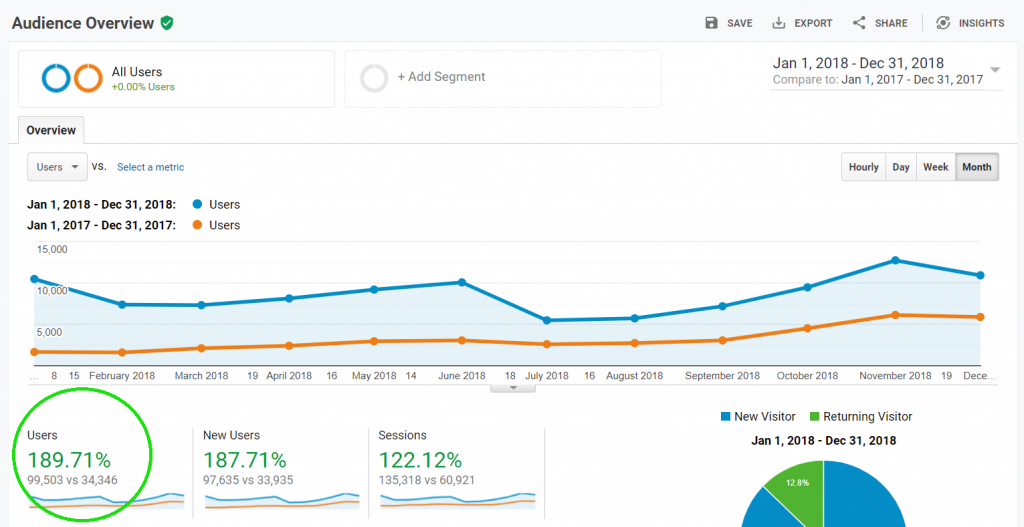Click the November 2018 blue data point

[x=894, y=260]
